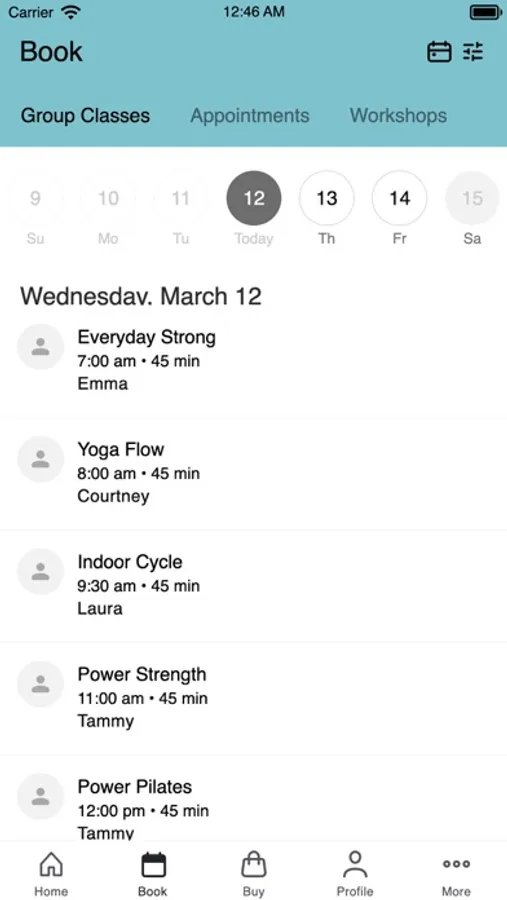The width and height of the screenshot is (507, 900).
Task: Open the filter sliders icon
Action: click(473, 52)
